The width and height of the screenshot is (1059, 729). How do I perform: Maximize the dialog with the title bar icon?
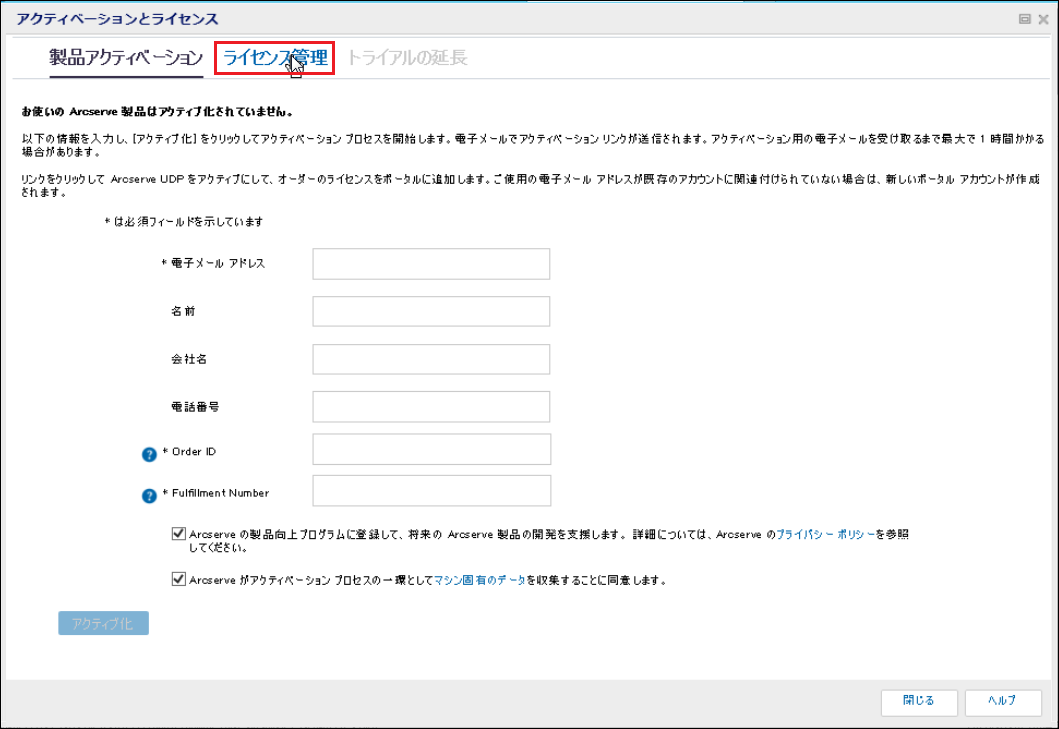(x=1025, y=19)
